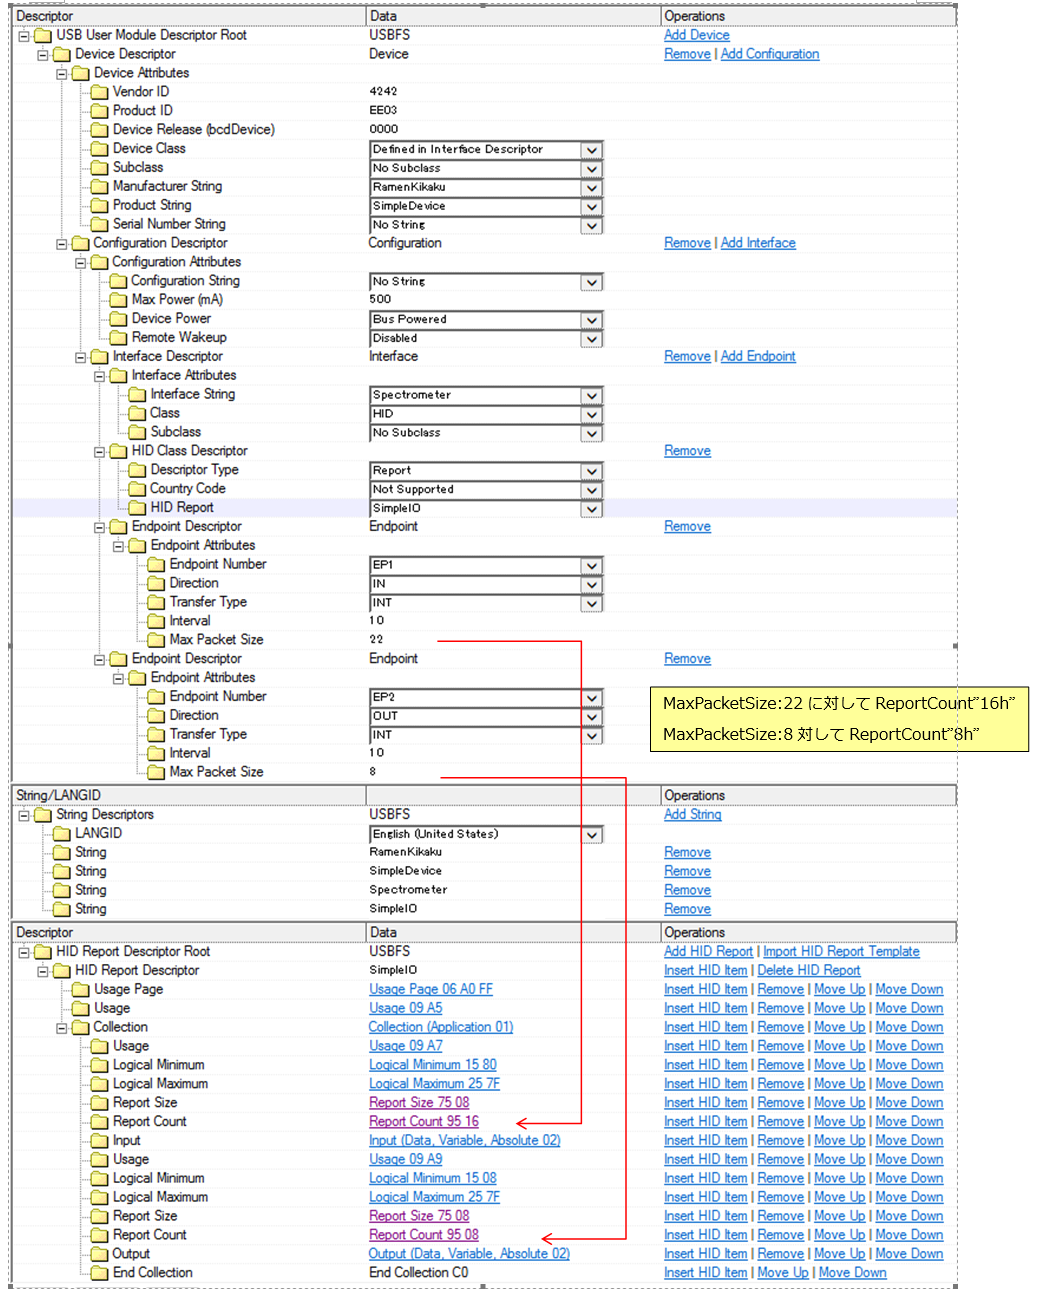
Task: Click the Report Count 95 16 link
Action: click(x=423, y=1122)
